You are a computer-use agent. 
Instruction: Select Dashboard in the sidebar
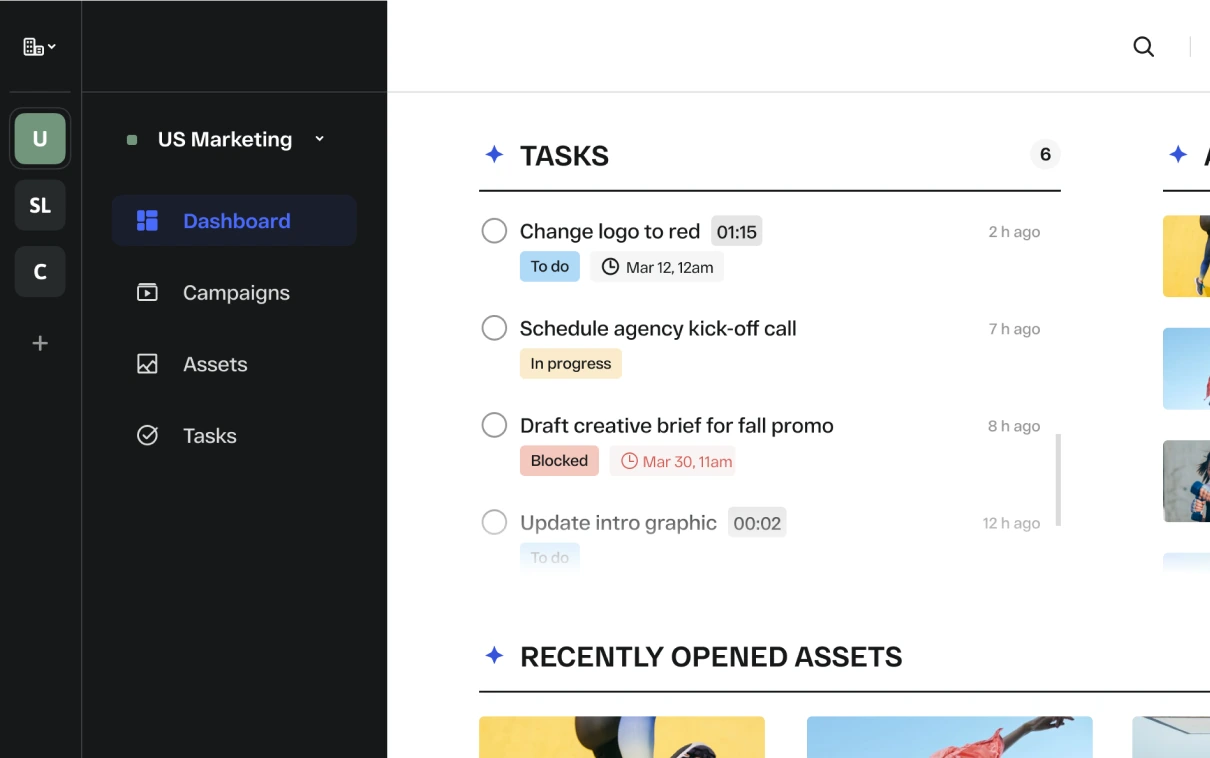pyautogui.click(x=236, y=220)
